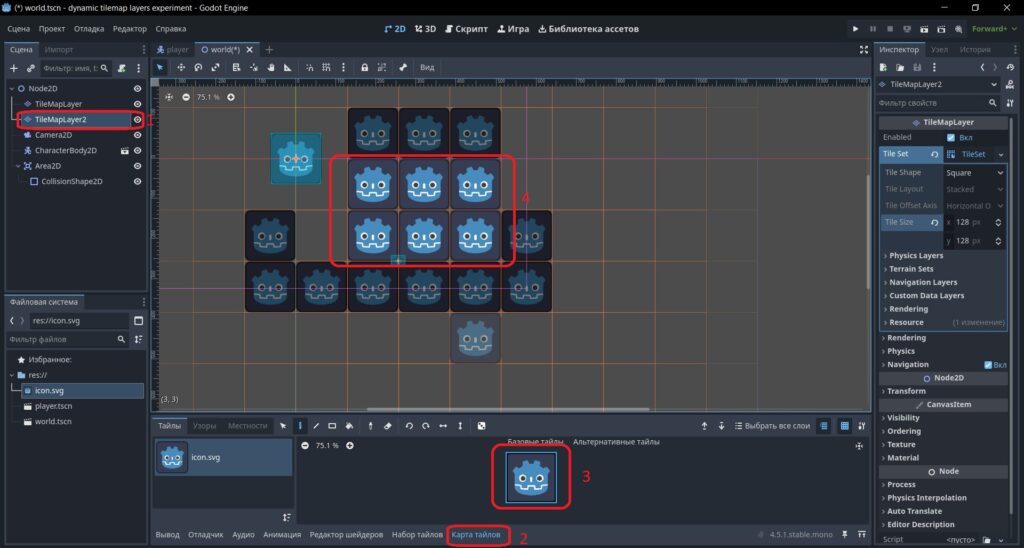
Task: Select the tile Rectangle tool
Action: (x=332, y=426)
